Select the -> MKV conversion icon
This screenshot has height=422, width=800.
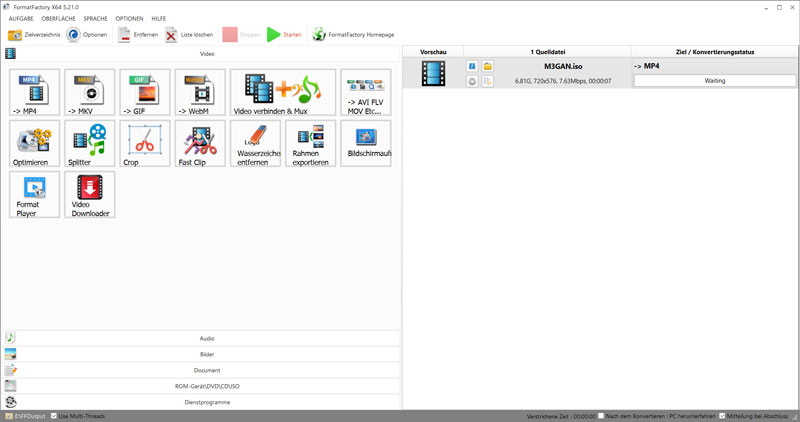pyautogui.click(x=89, y=92)
